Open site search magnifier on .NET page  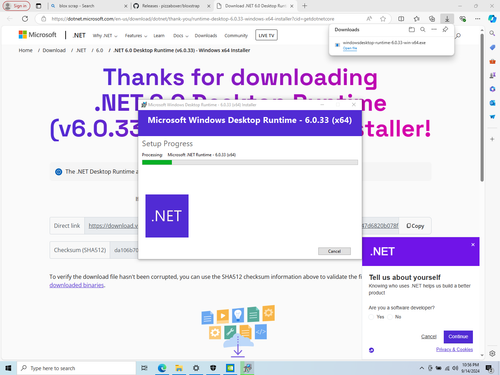coord(458,35)
